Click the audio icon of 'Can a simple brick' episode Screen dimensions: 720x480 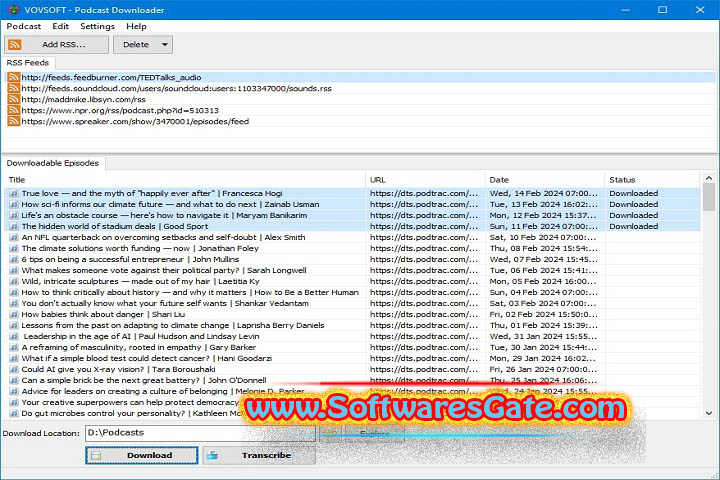pos(14,381)
